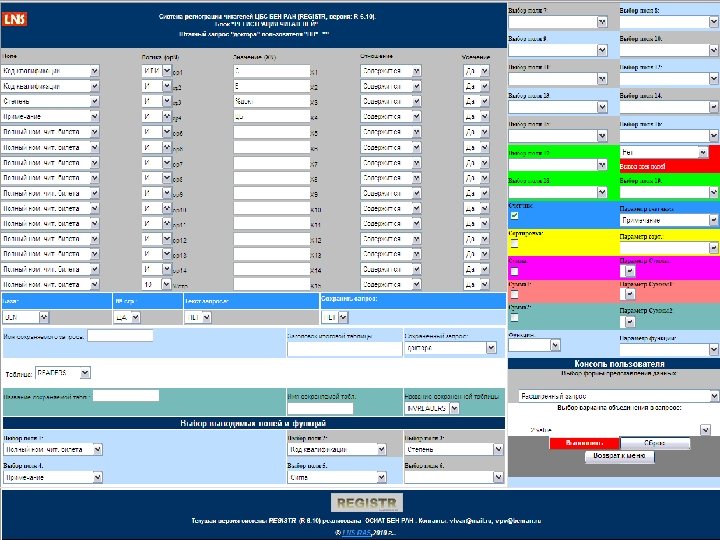Click the saved query name input field

tap(120, 336)
